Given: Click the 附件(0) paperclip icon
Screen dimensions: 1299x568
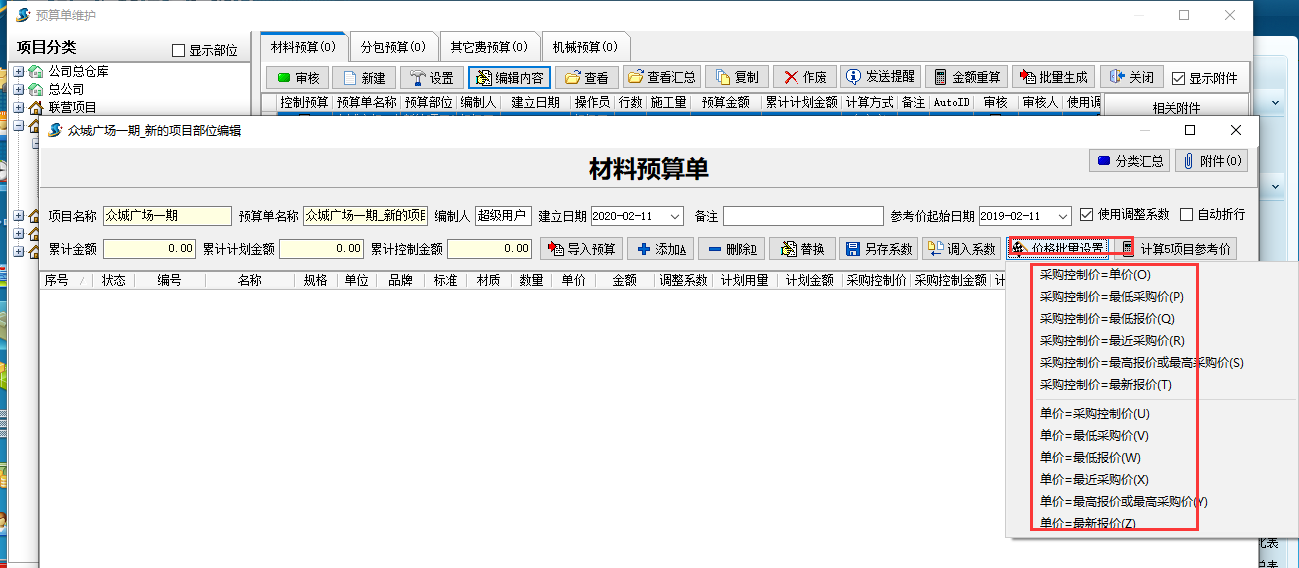Looking at the screenshot, I should [1188, 161].
